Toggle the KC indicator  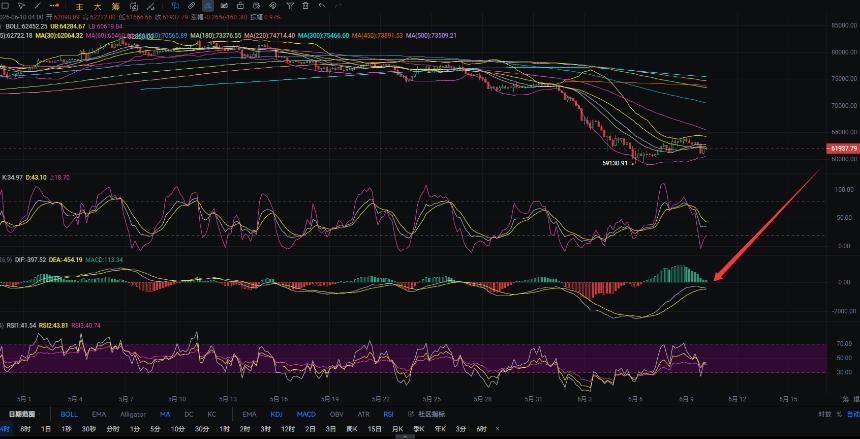212,414
